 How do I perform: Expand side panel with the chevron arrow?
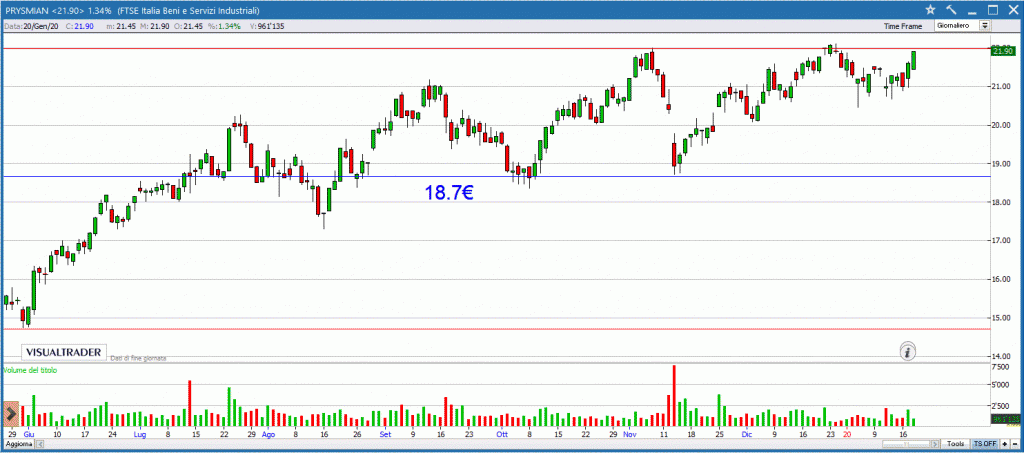click(x=10, y=414)
